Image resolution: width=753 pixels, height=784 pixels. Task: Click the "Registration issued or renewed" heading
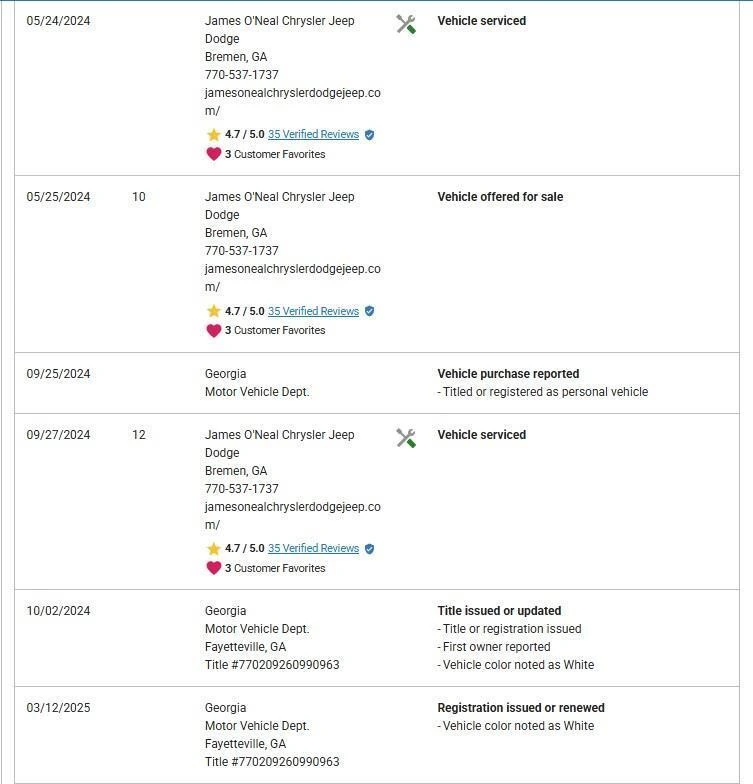(x=521, y=708)
